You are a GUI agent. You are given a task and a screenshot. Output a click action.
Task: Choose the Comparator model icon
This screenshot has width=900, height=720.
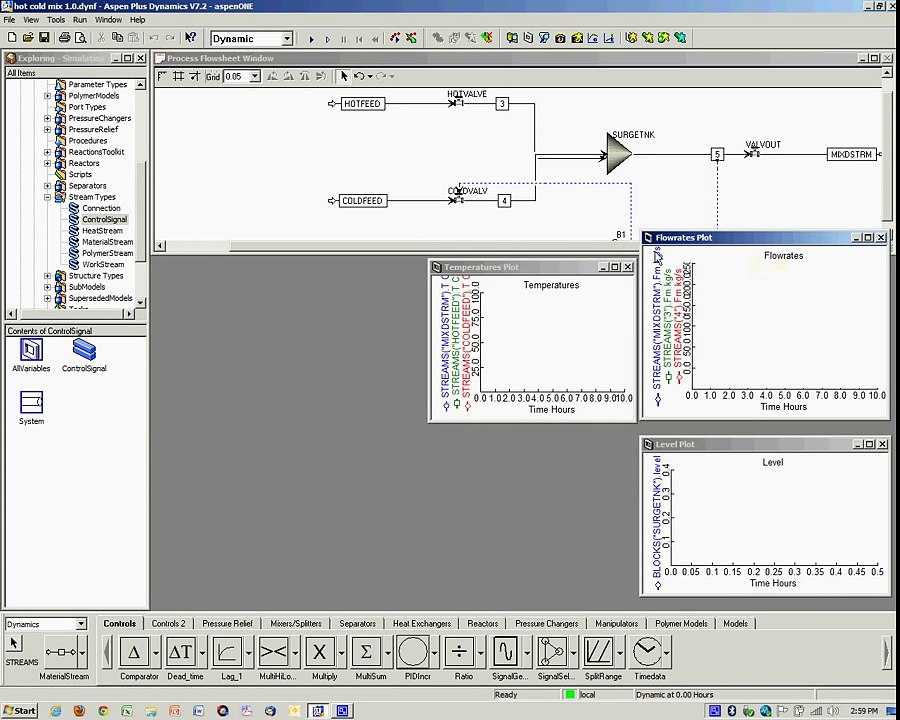click(x=134, y=652)
